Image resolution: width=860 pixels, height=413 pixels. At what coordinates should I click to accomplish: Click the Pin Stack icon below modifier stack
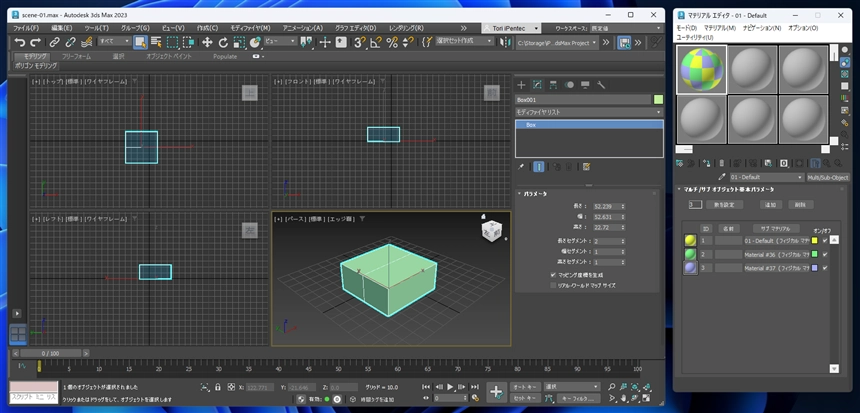(521, 167)
